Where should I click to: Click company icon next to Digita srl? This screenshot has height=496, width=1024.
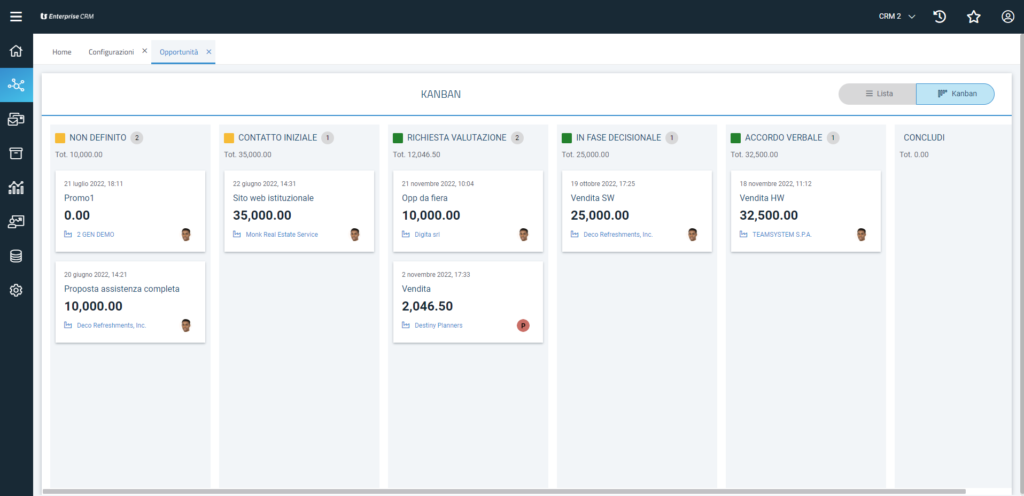[406, 234]
